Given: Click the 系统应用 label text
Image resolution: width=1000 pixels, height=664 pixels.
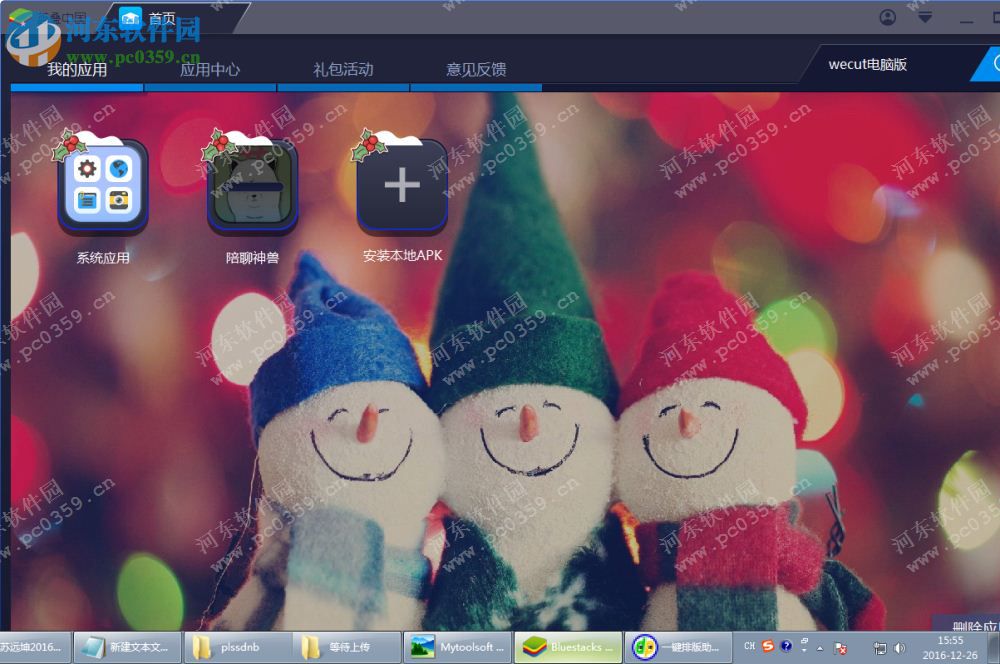Looking at the screenshot, I should pyautogui.click(x=103, y=258).
